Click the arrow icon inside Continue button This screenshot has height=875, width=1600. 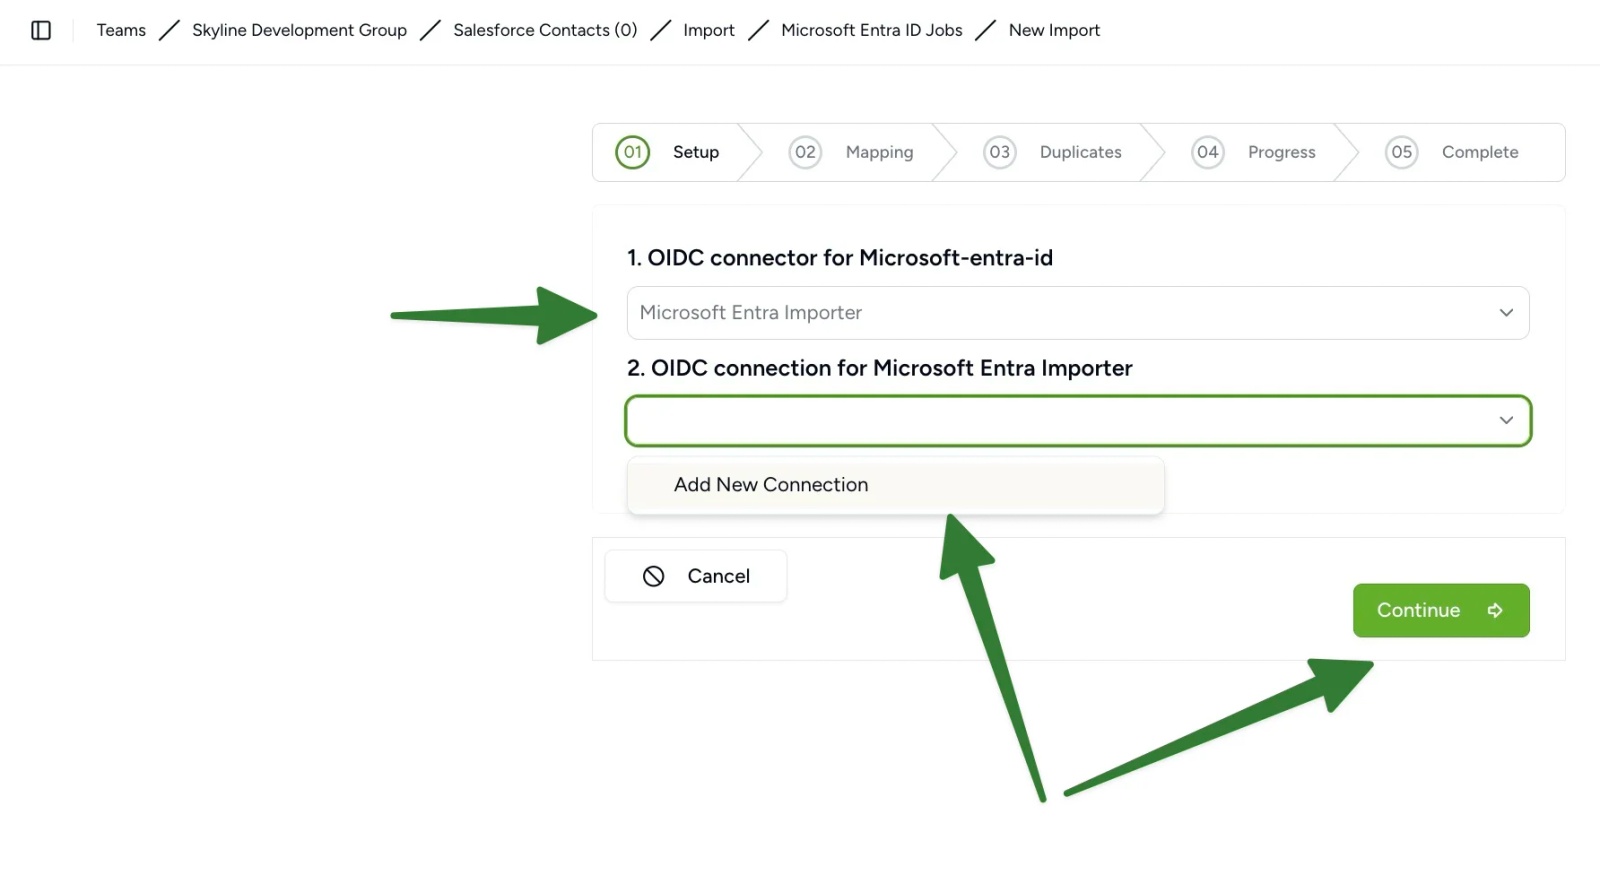pyautogui.click(x=1496, y=610)
